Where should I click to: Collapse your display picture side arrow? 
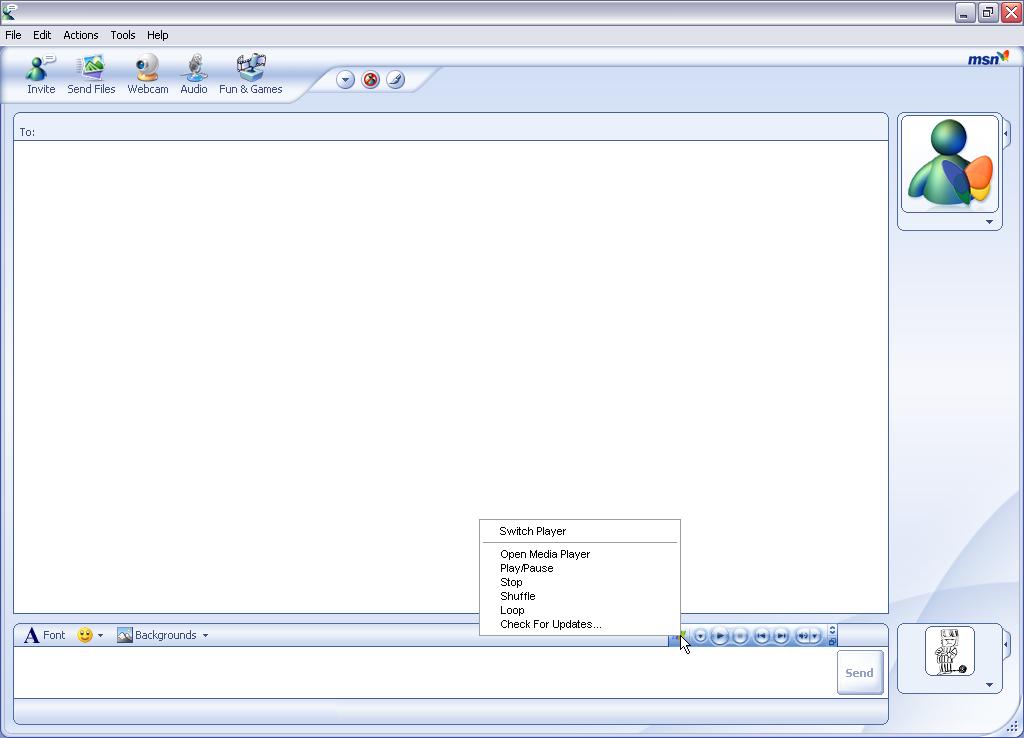point(1006,645)
